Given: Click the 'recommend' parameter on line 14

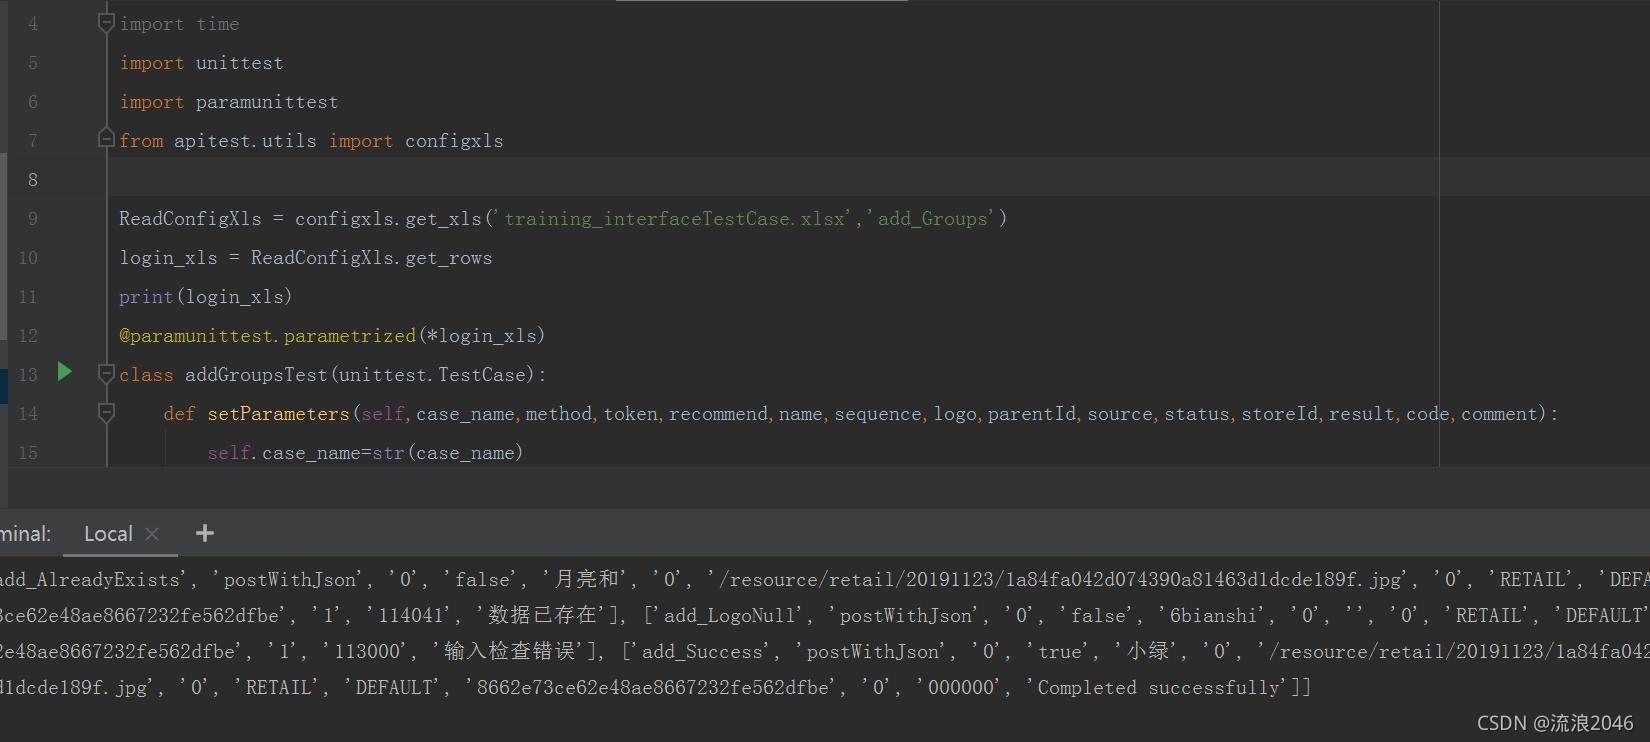Looking at the screenshot, I should coord(718,414).
